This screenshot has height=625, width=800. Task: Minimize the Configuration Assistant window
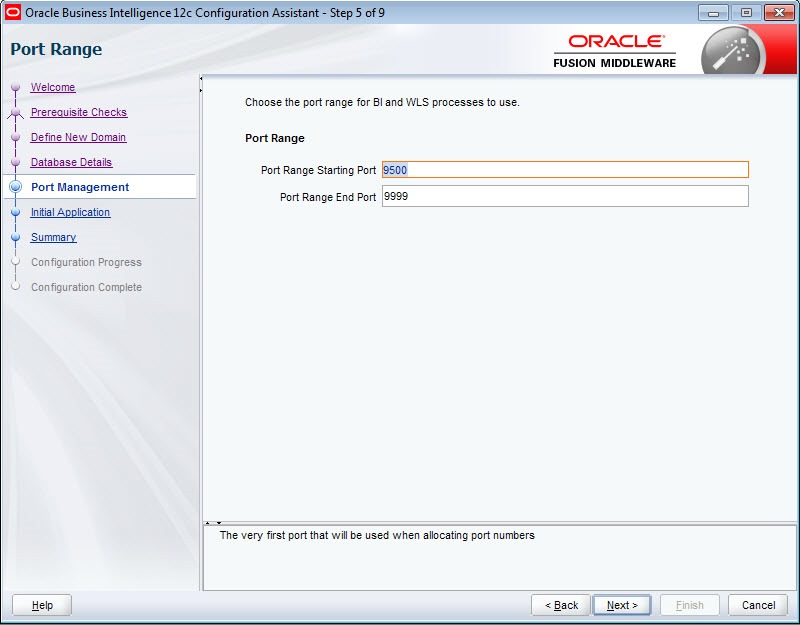[x=713, y=13]
